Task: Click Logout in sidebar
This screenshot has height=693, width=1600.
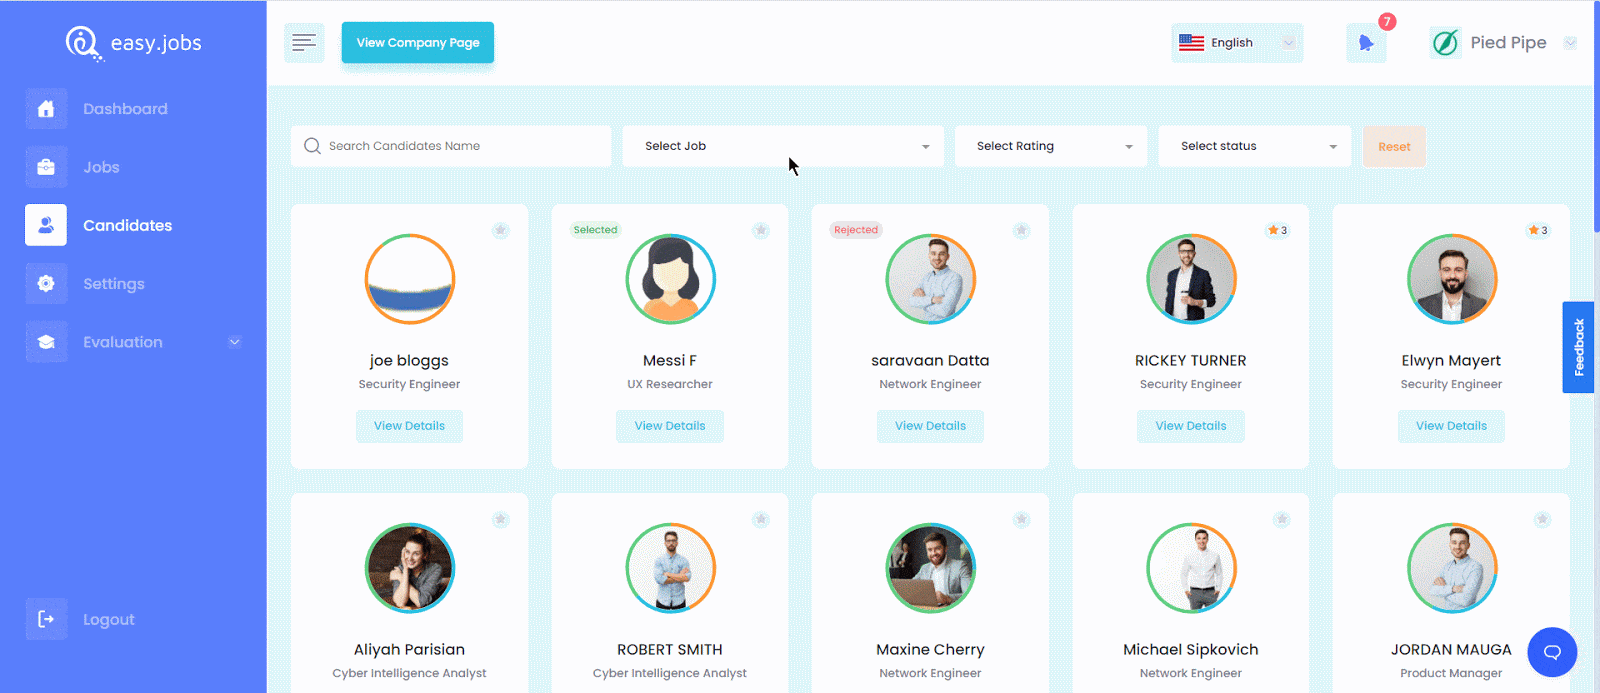Action: pyautogui.click(x=108, y=620)
